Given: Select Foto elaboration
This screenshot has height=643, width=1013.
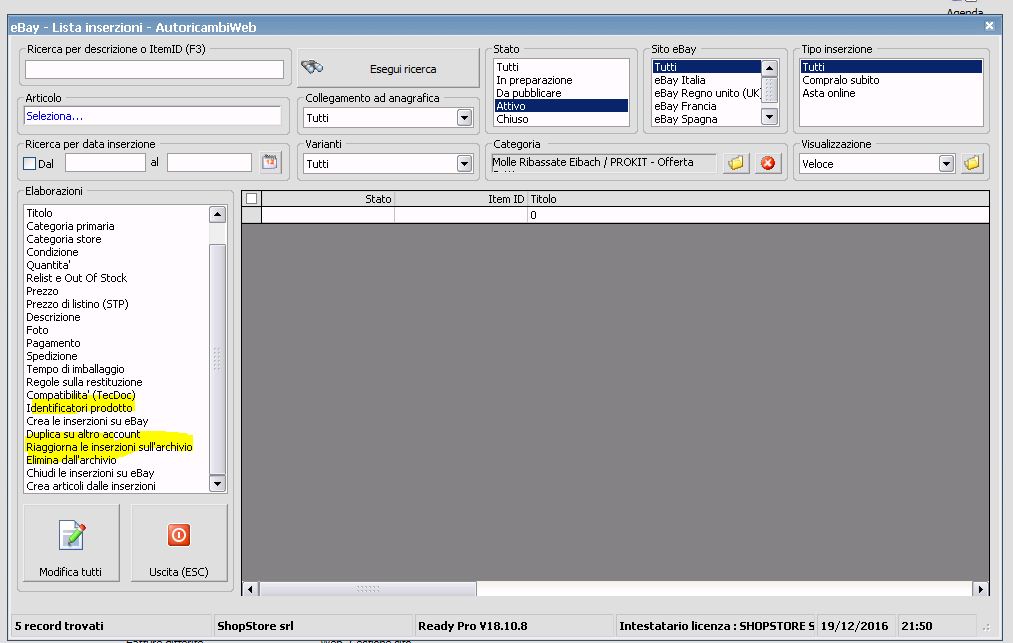Looking at the screenshot, I should point(116,330).
